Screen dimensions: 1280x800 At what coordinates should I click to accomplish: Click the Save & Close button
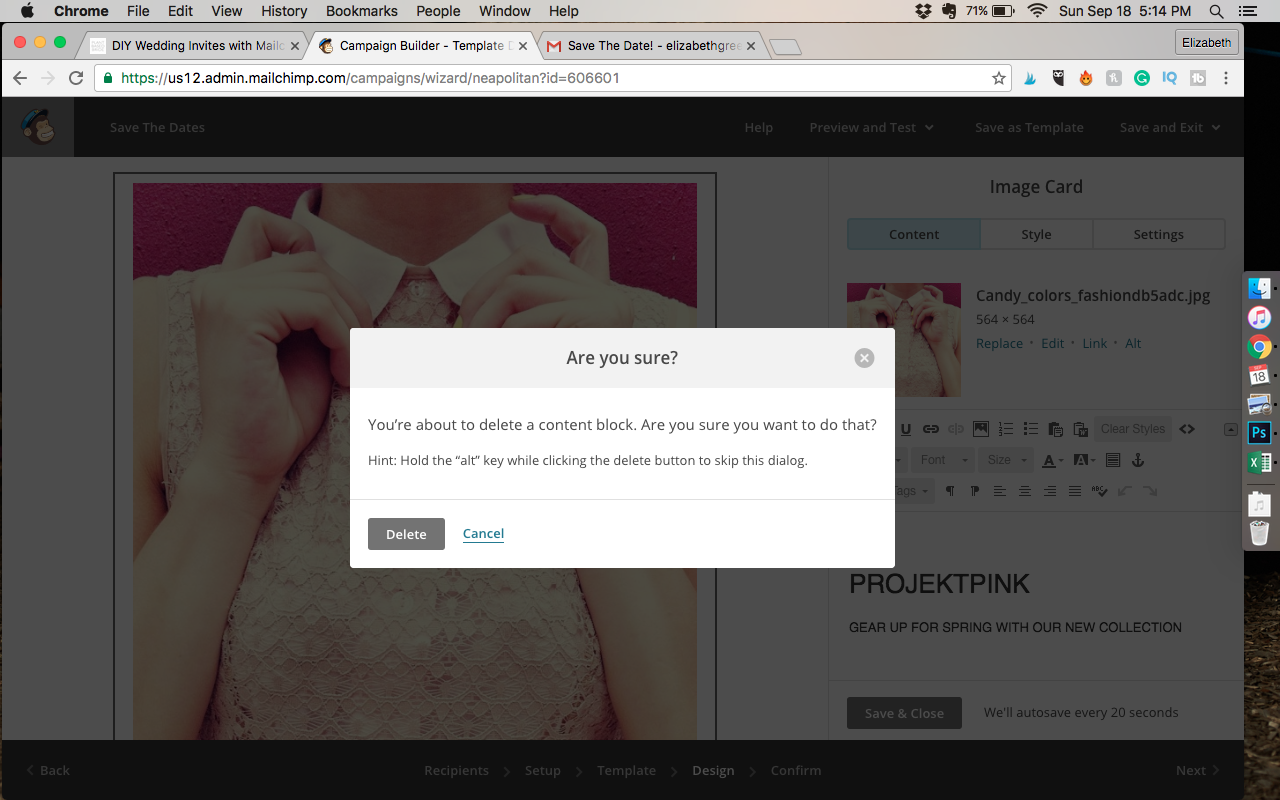[904, 713]
